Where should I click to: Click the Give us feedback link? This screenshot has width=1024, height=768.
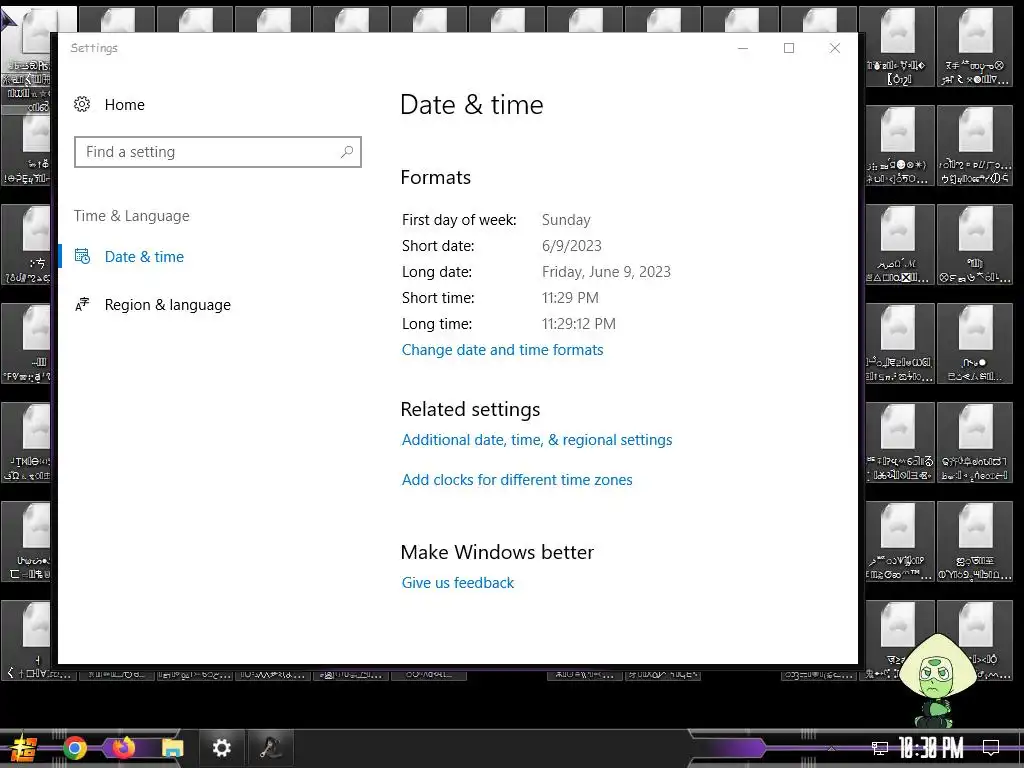(457, 583)
